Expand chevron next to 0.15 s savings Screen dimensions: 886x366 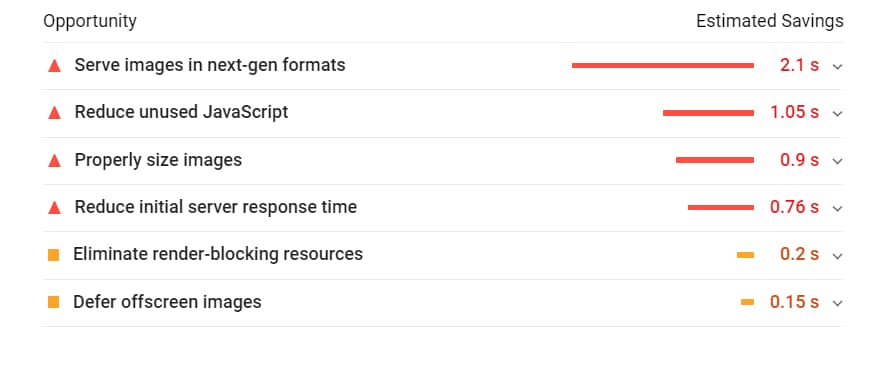tap(837, 303)
